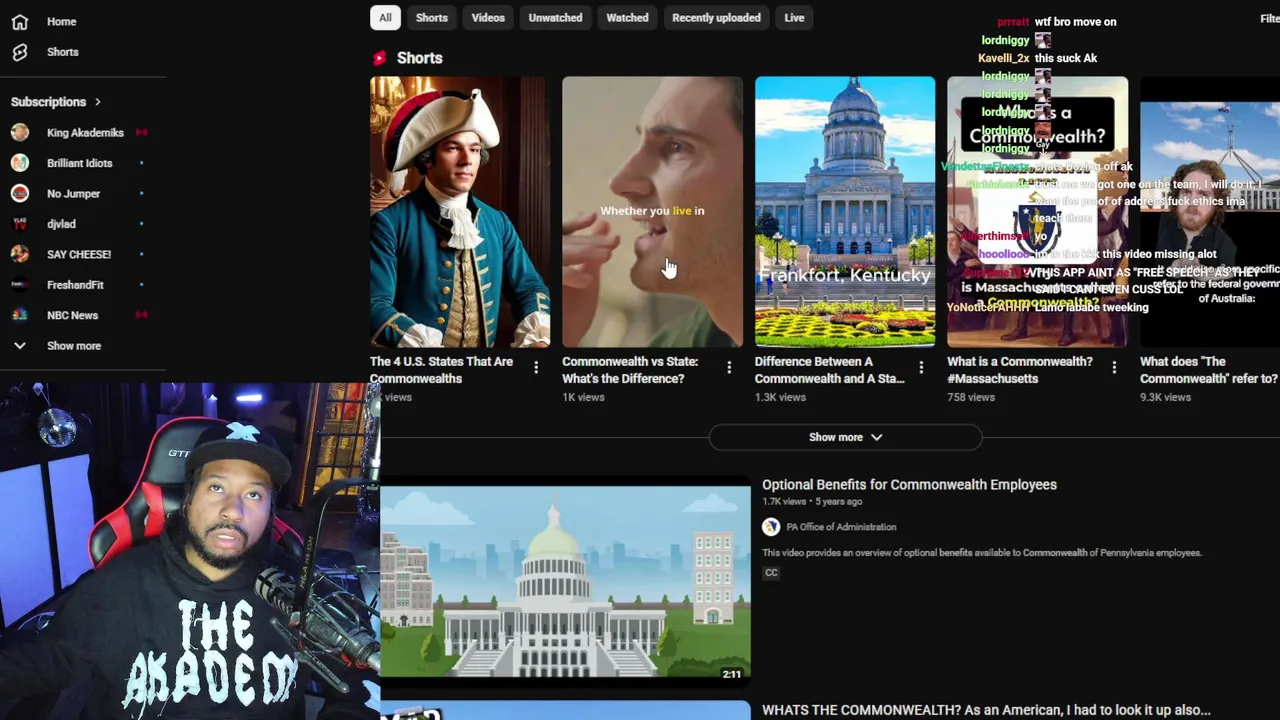1280x720 pixels.
Task: Open FreshandFit channel avatar
Action: (20, 285)
